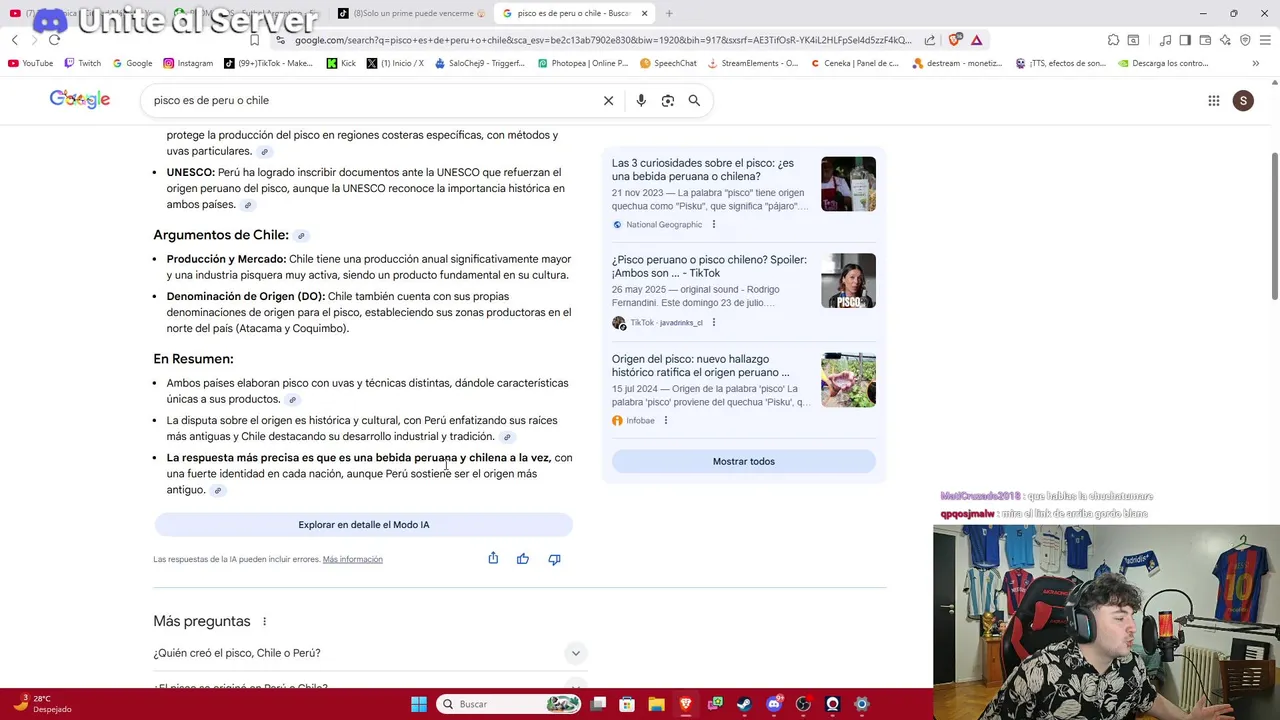Open the 'Más información' link
Viewport: 1280px width, 720px height.
(x=352, y=559)
